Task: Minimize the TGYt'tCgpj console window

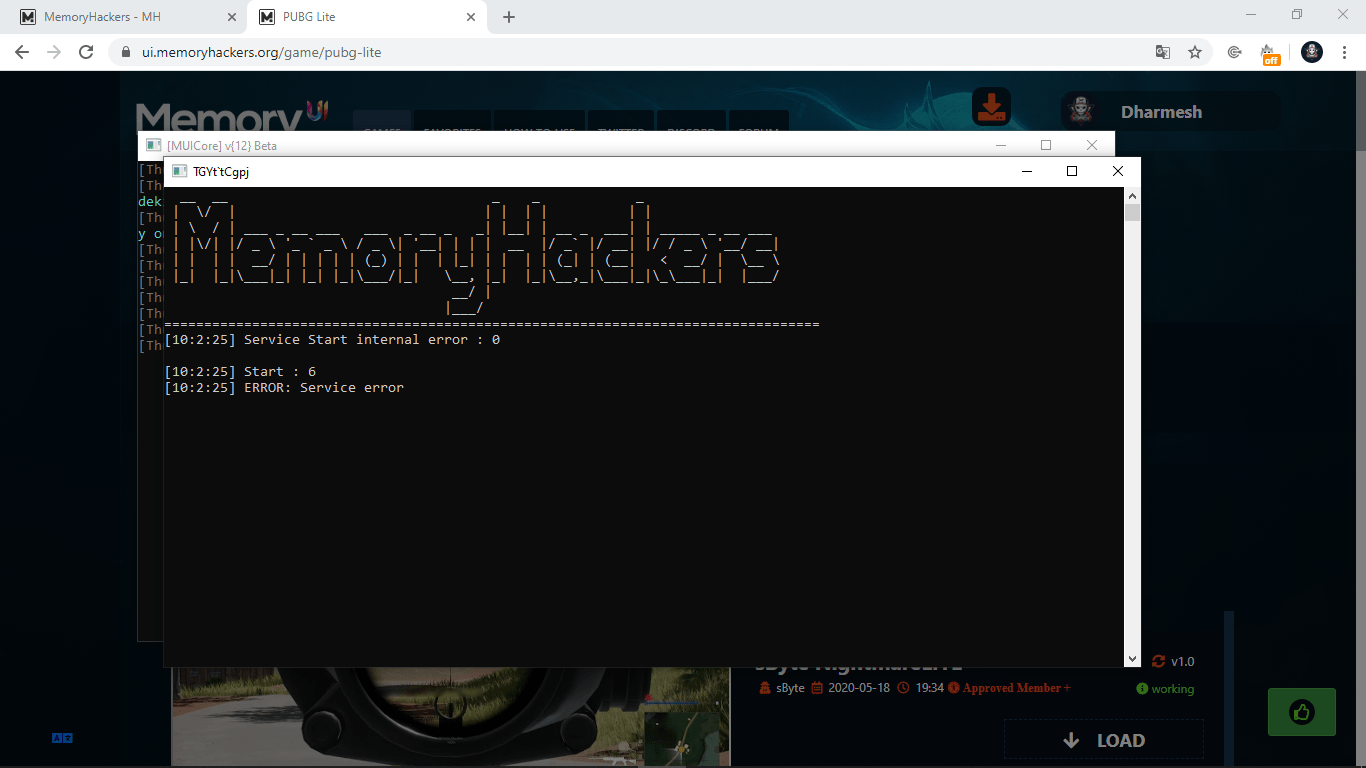Action: (x=1026, y=171)
